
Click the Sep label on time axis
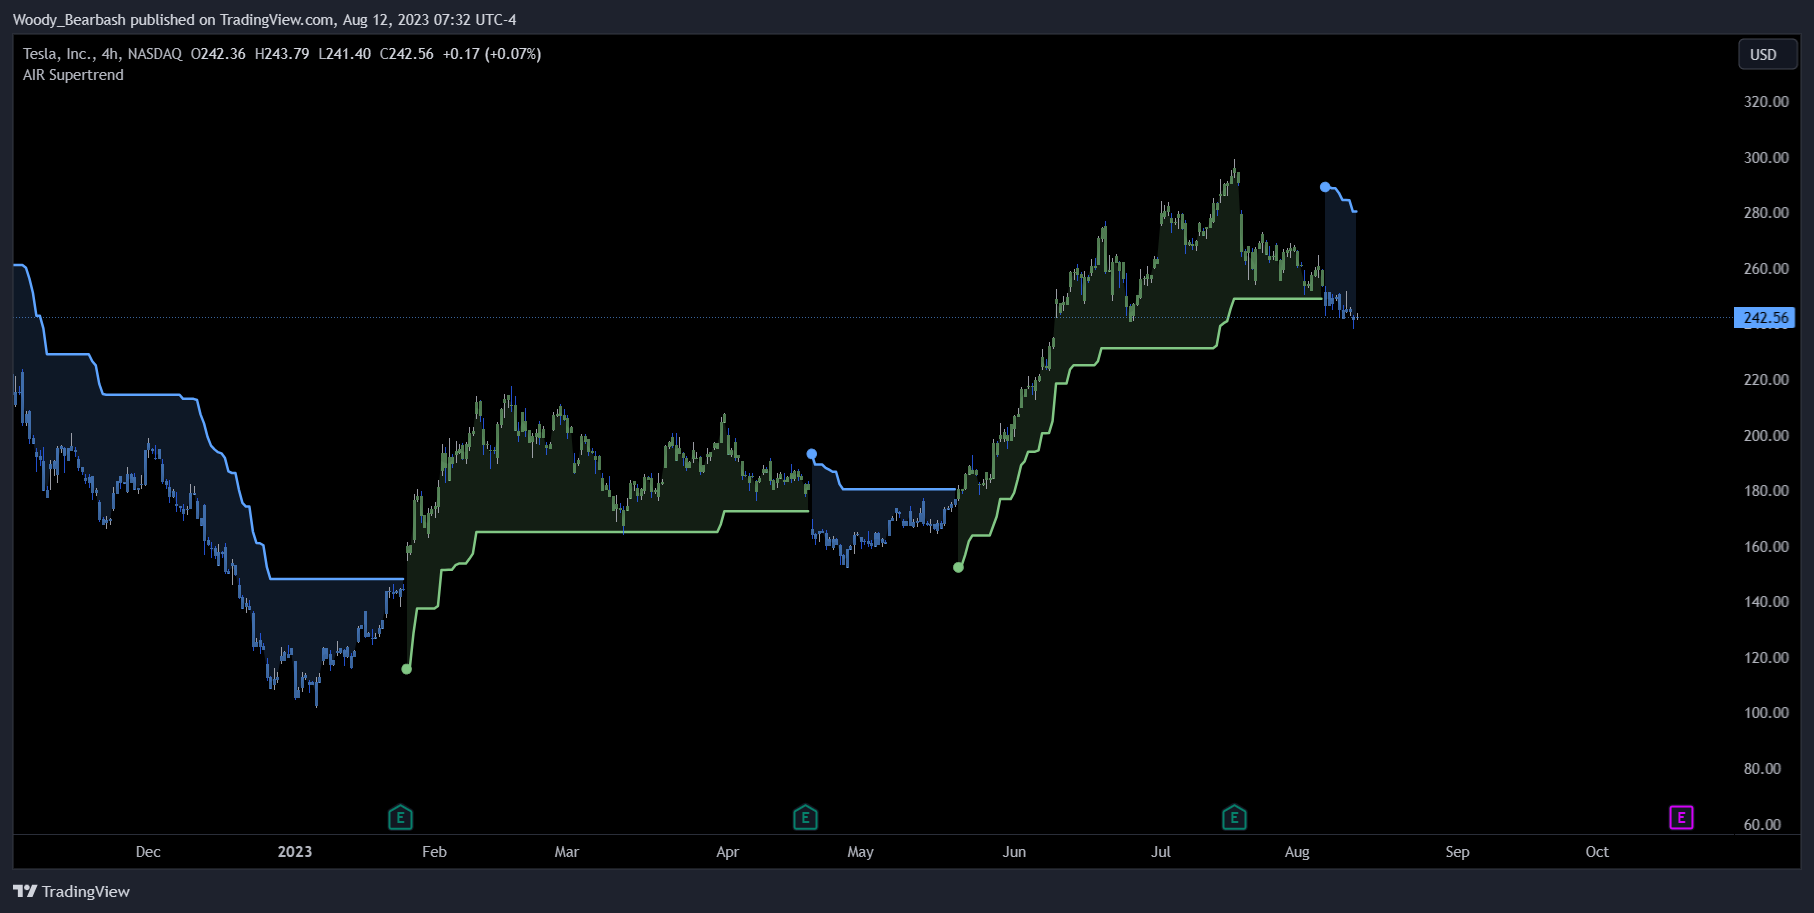[1457, 852]
